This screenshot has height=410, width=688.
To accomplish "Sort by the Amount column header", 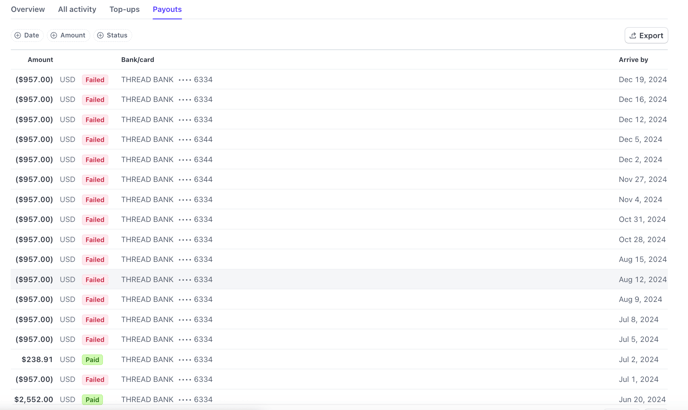I will coord(40,60).
